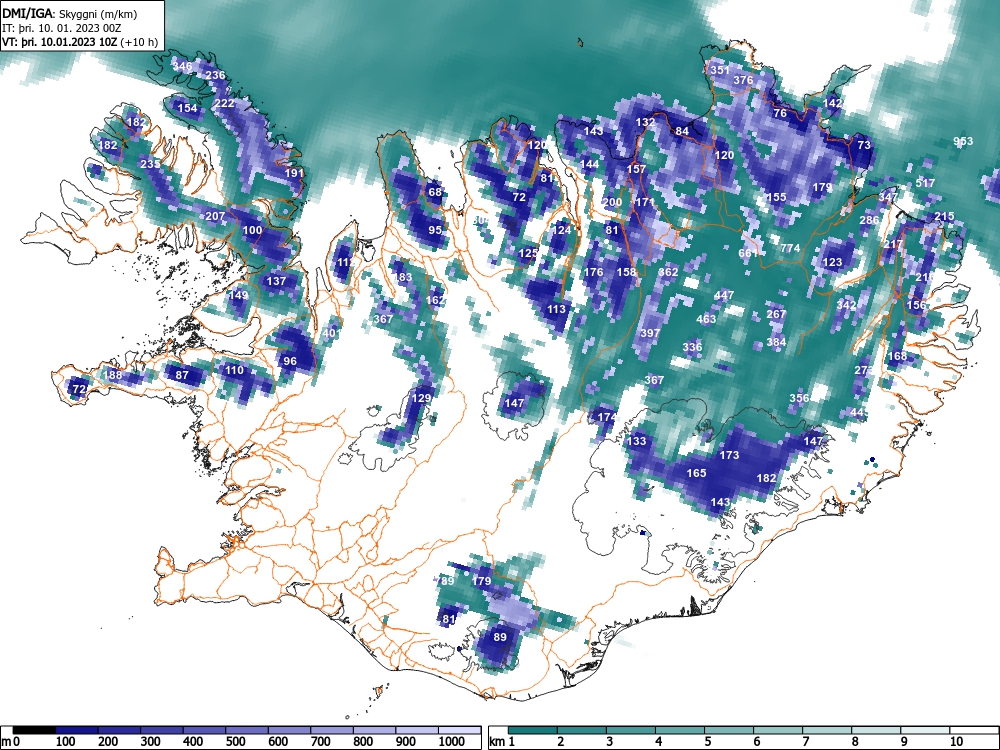This screenshot has width=1000, height=750.
Task: Click the visibility value 142
Action: (x=832, y=103)
